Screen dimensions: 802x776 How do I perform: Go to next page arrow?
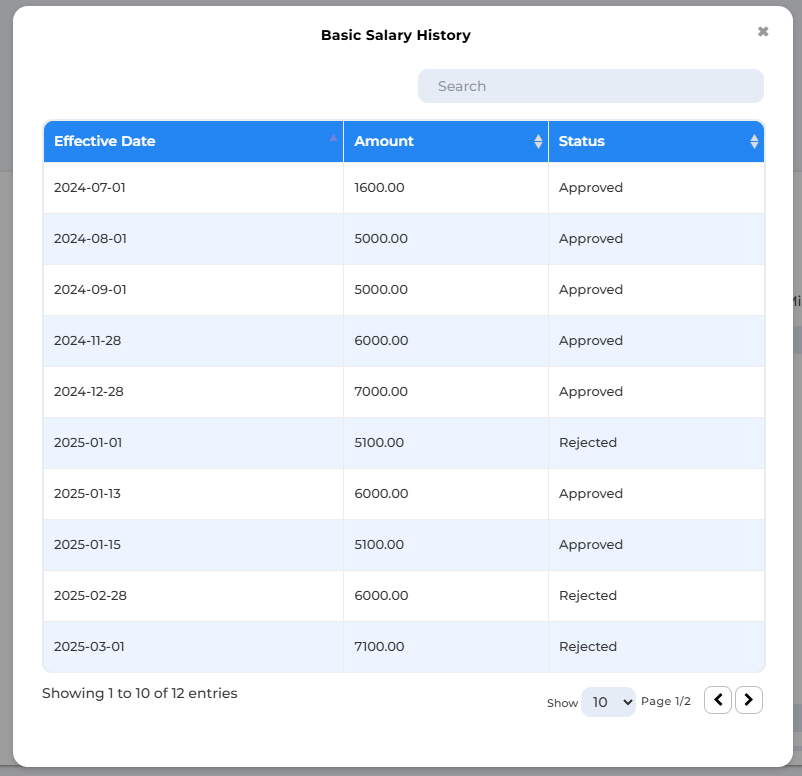pyautogui.click(x=749, y=700)
